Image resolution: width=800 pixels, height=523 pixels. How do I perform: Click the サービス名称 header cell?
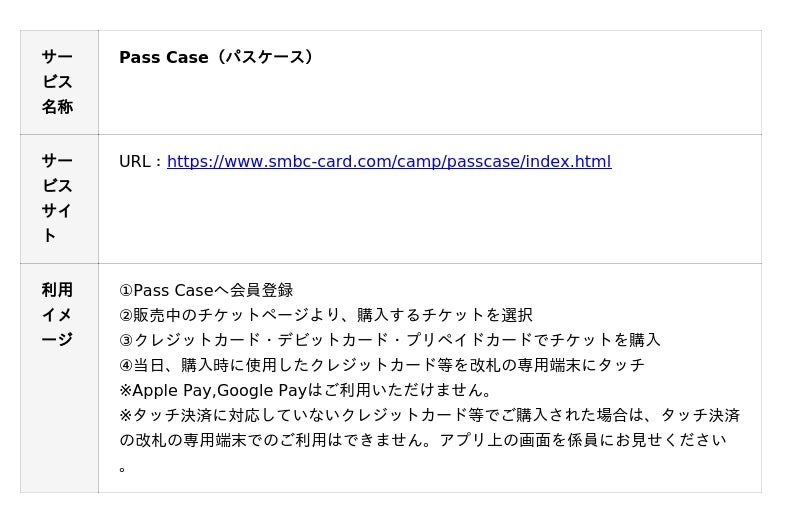pos(57,82)
